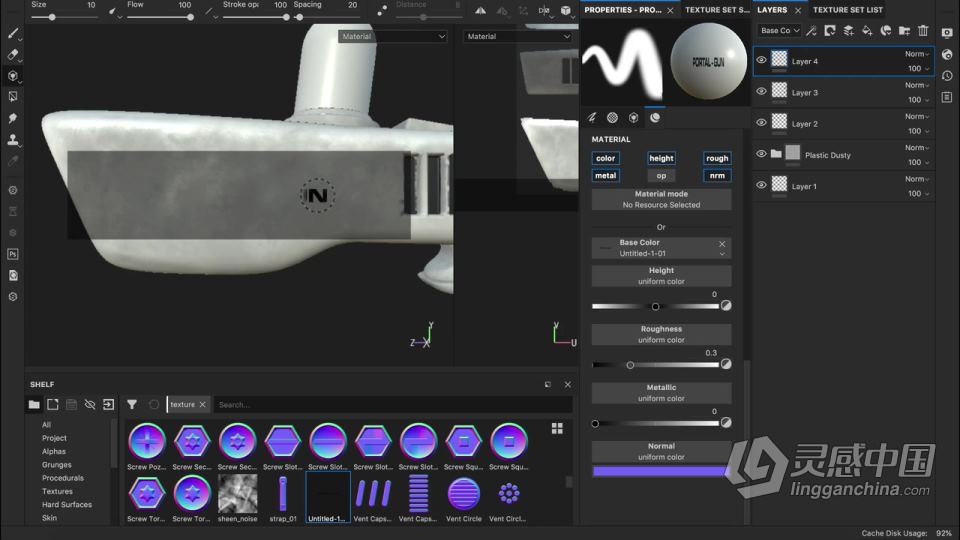Select Alphas shelf category

click(x=54, y=451)
